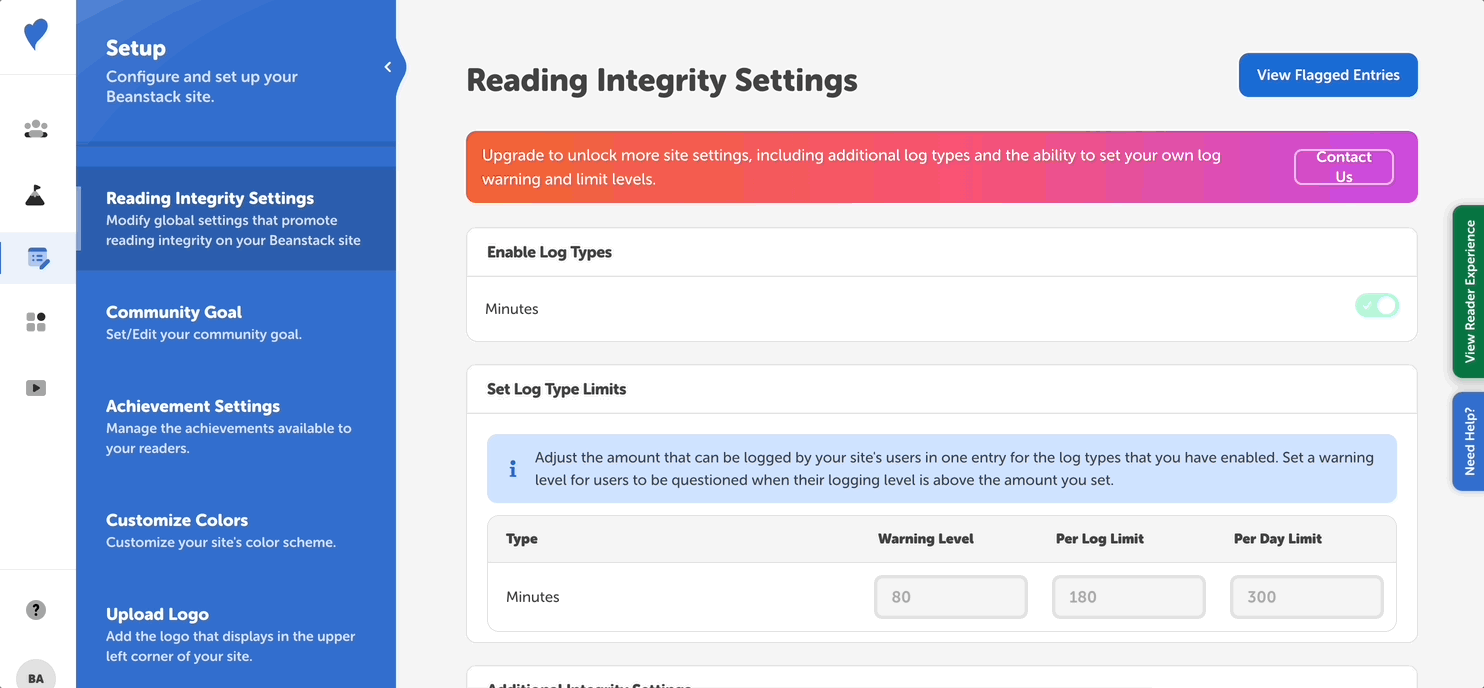Select the setup checklist icon in sidebar
This screenshot has width=1484, height=688.
click(x=38, y=258)
